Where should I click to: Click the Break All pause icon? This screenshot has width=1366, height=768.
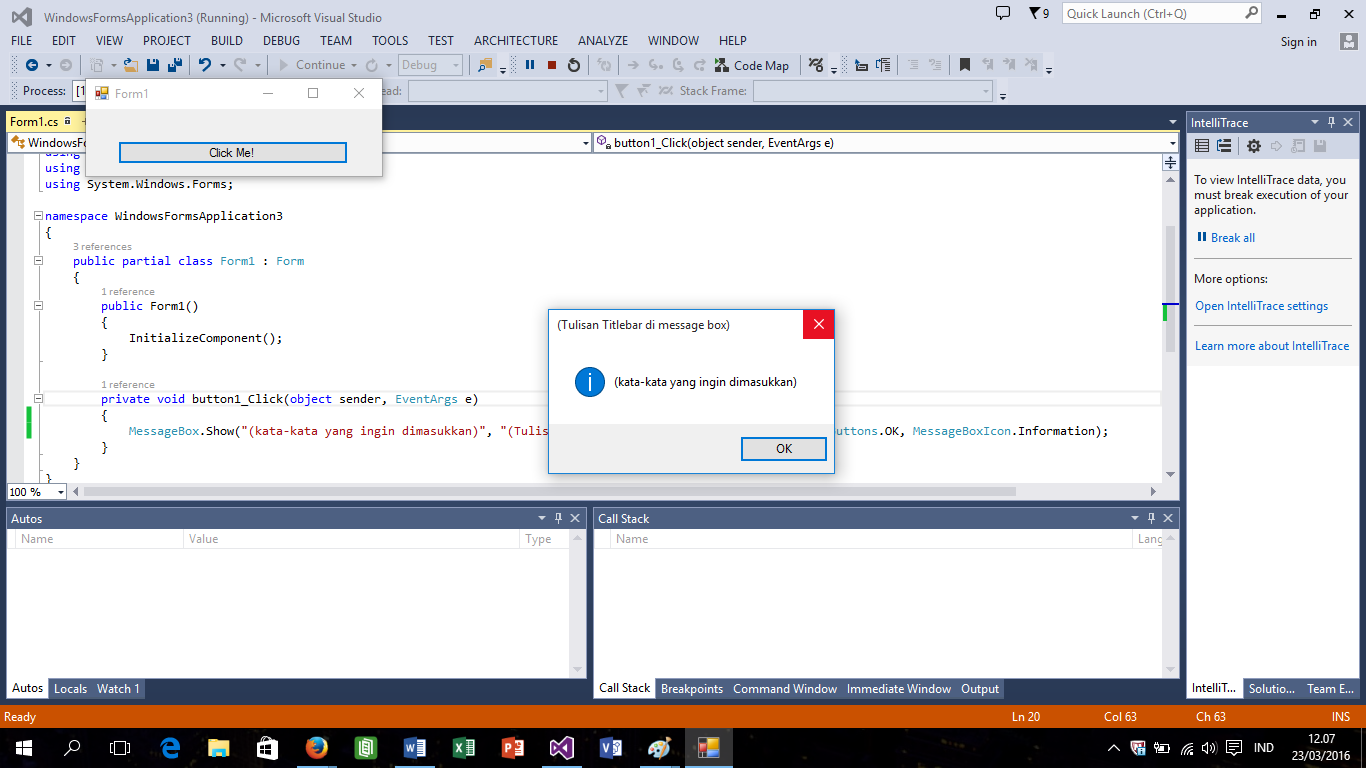pos(530,65)
